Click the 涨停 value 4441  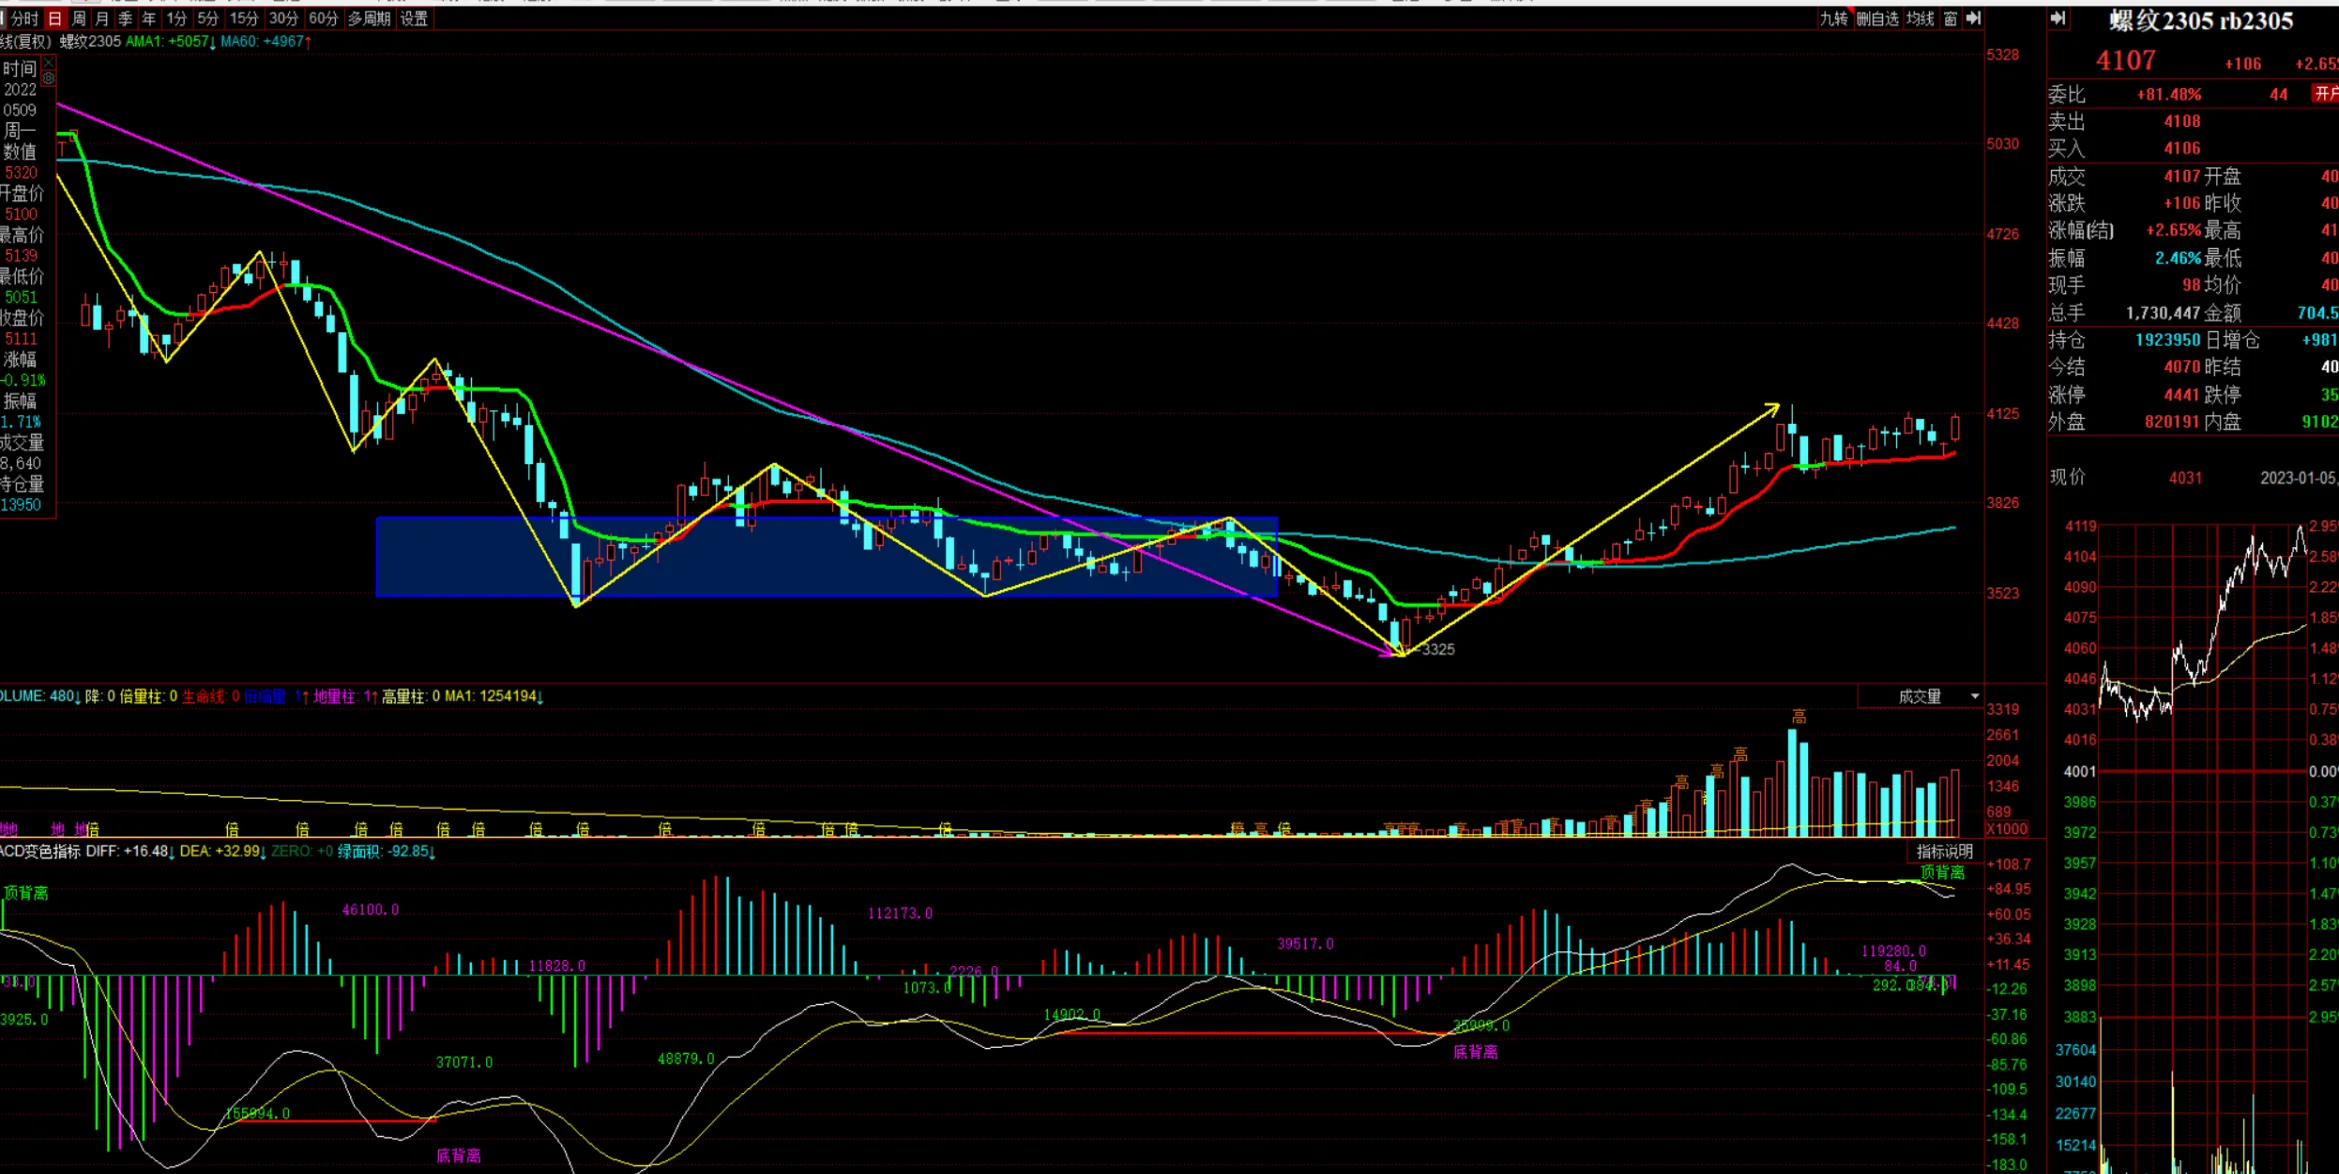(2182, 394)
